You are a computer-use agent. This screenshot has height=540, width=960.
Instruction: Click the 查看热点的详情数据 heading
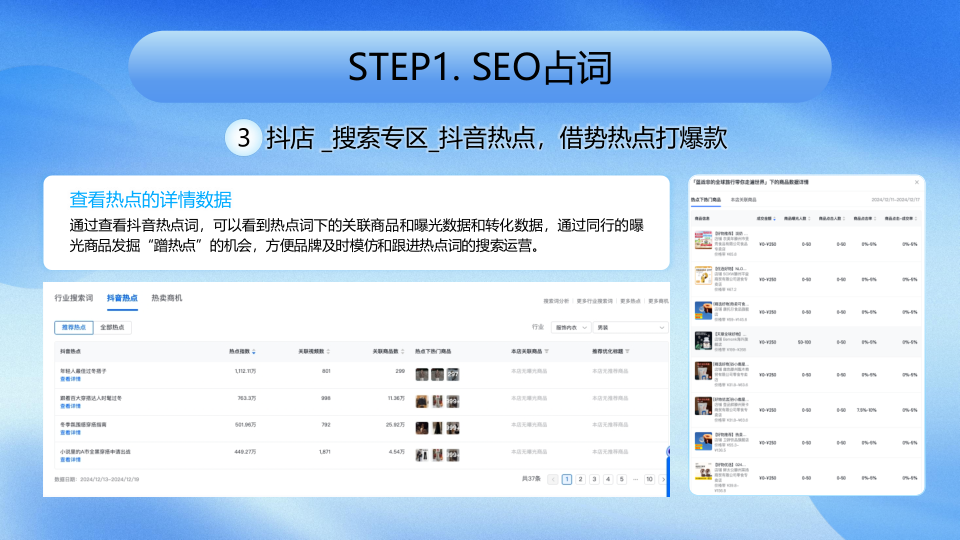tap(151, 200)
